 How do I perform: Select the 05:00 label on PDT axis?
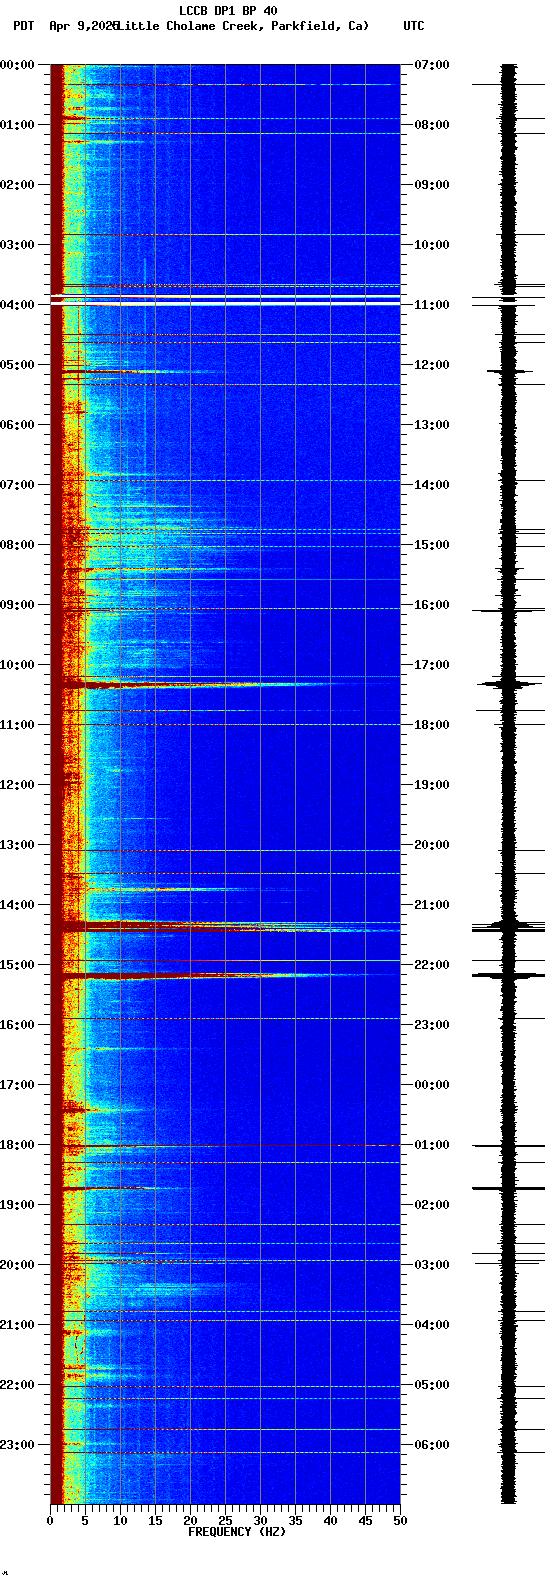pyautogui.click(x=17, y=365)
